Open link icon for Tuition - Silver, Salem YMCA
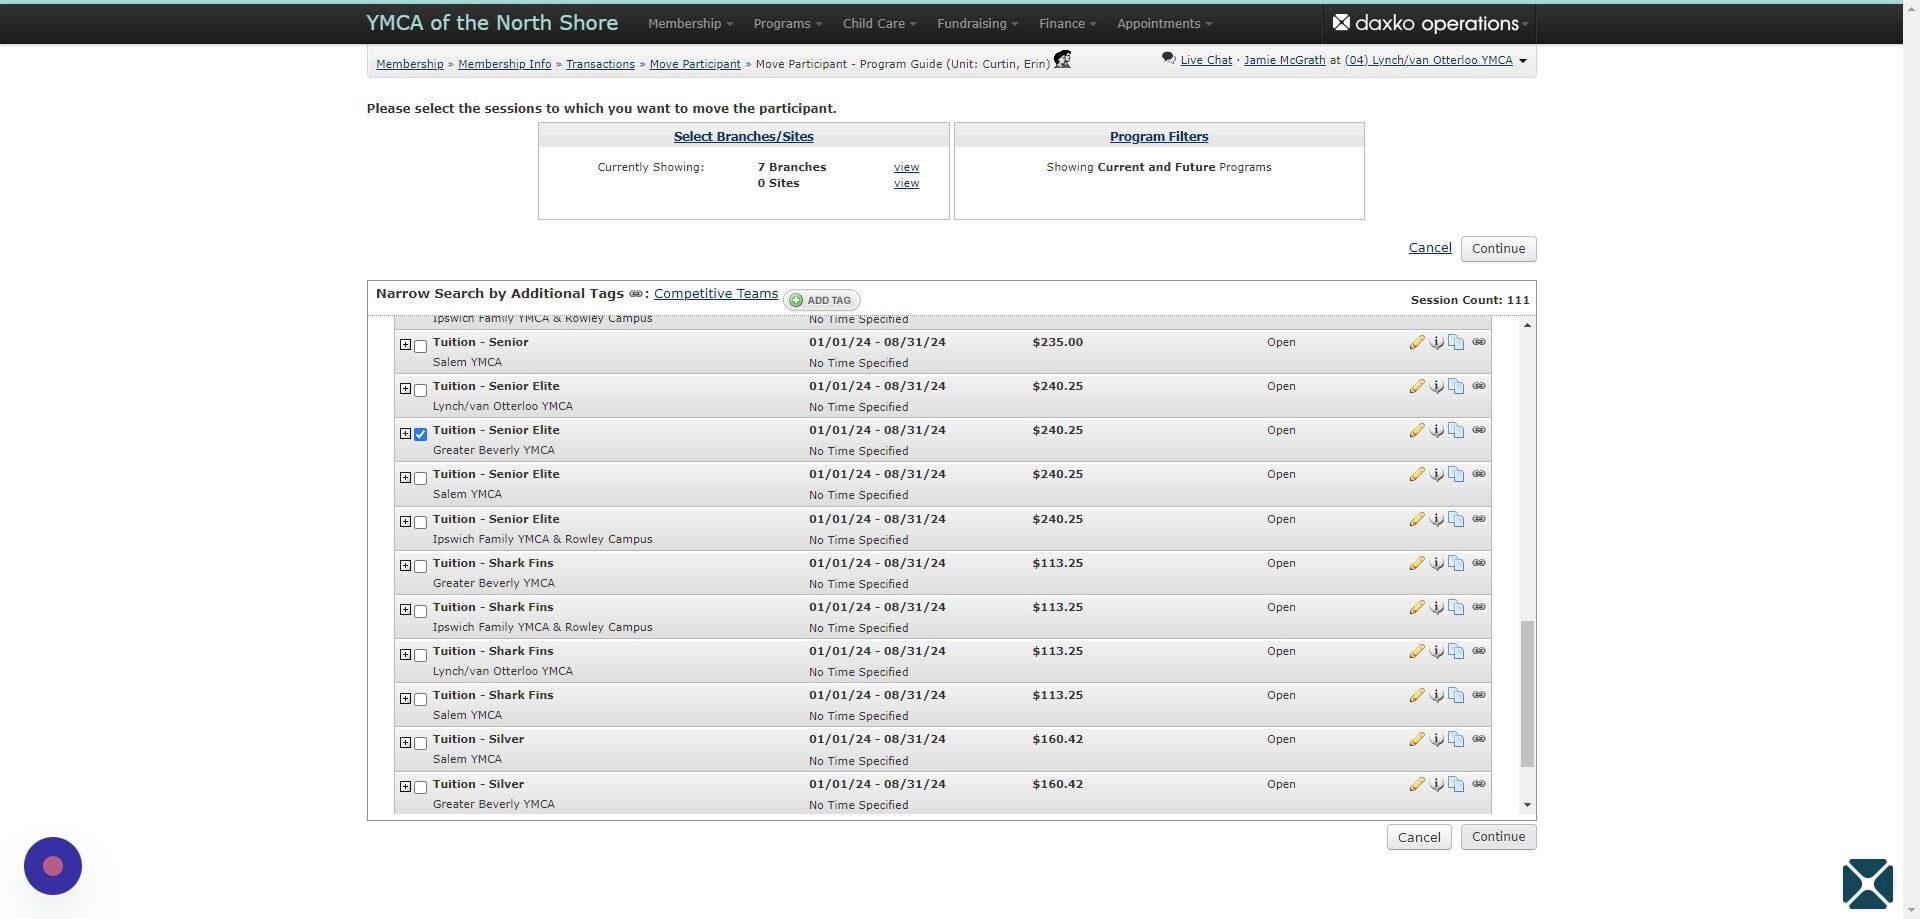 (x=1479, y=739)
